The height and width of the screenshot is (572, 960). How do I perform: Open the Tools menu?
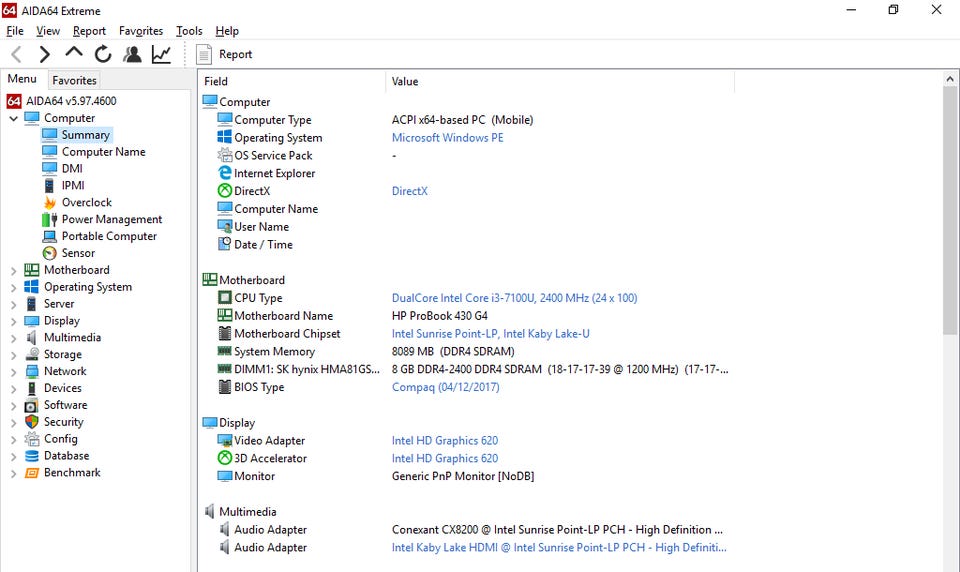pyautogui.click(x=189, y=31)
